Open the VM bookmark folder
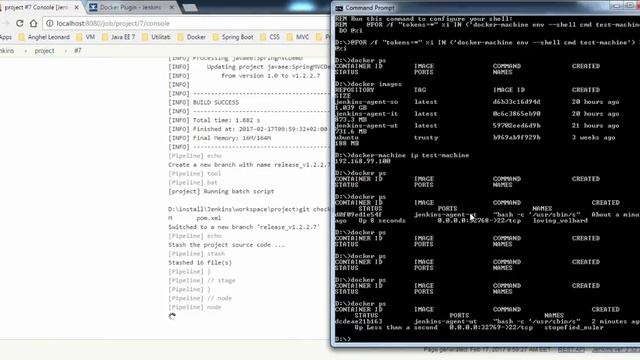The image size is (640, 360). (x=86, y=37)
